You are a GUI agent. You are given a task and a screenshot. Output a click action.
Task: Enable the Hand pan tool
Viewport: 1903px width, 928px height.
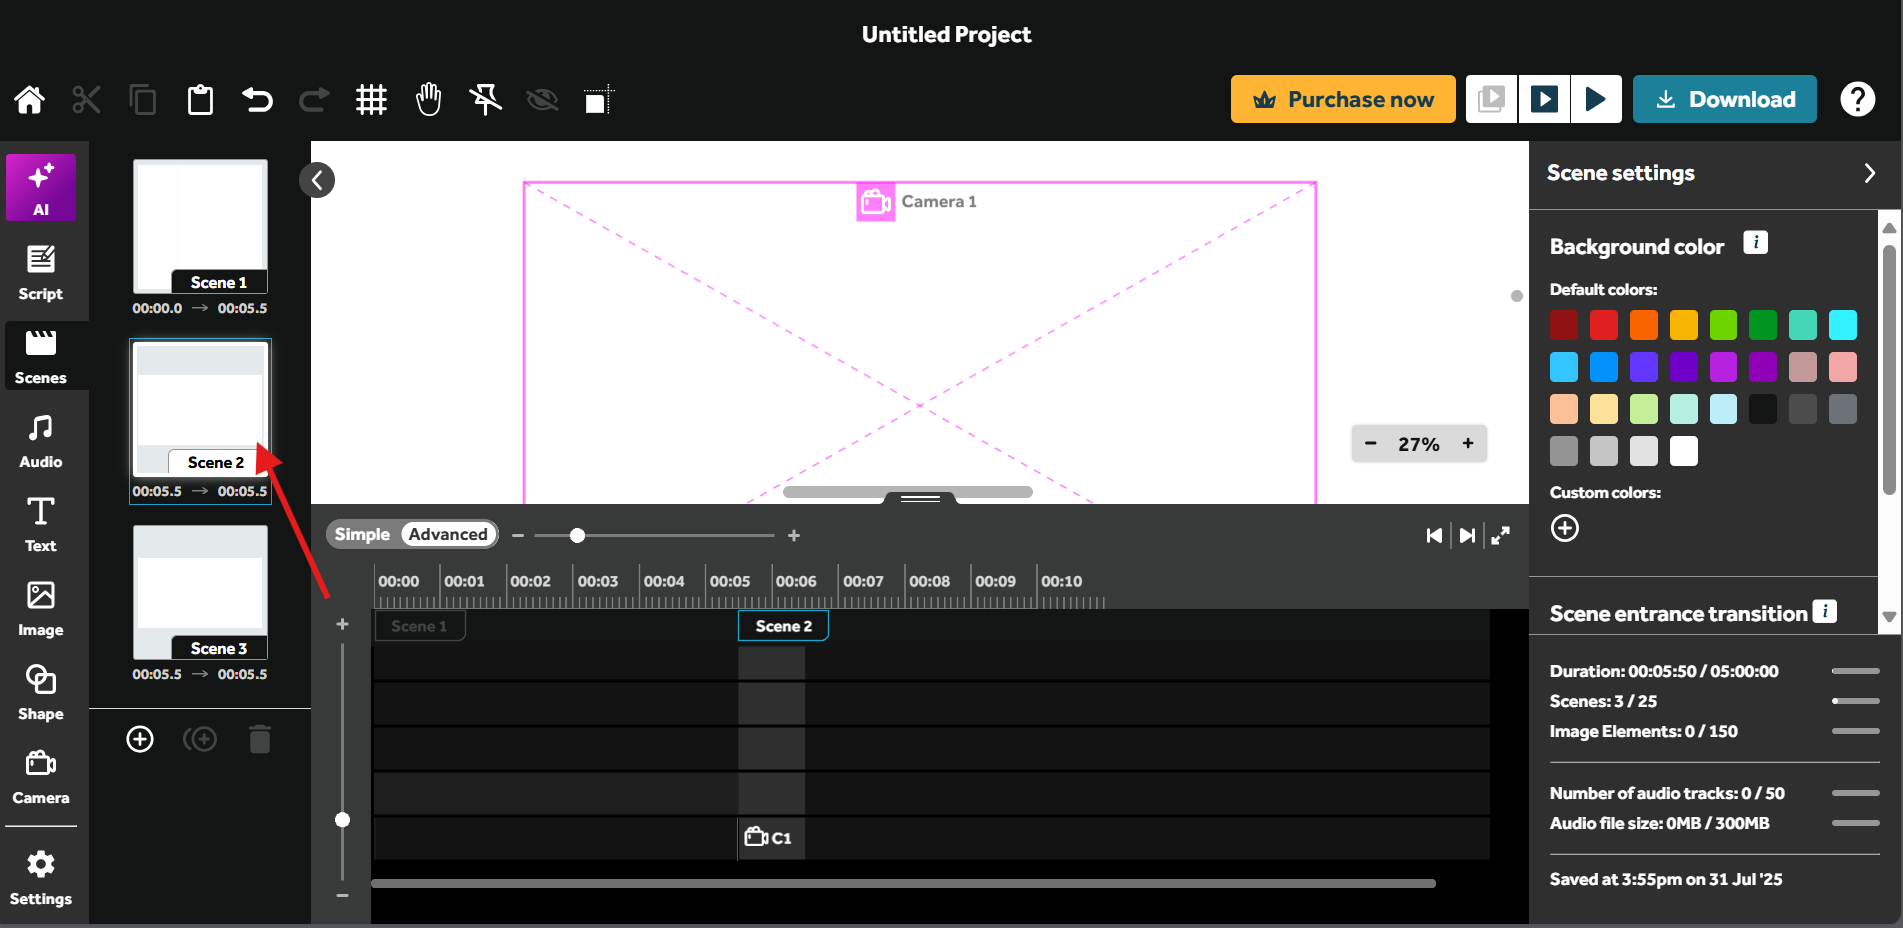(428, 99)
